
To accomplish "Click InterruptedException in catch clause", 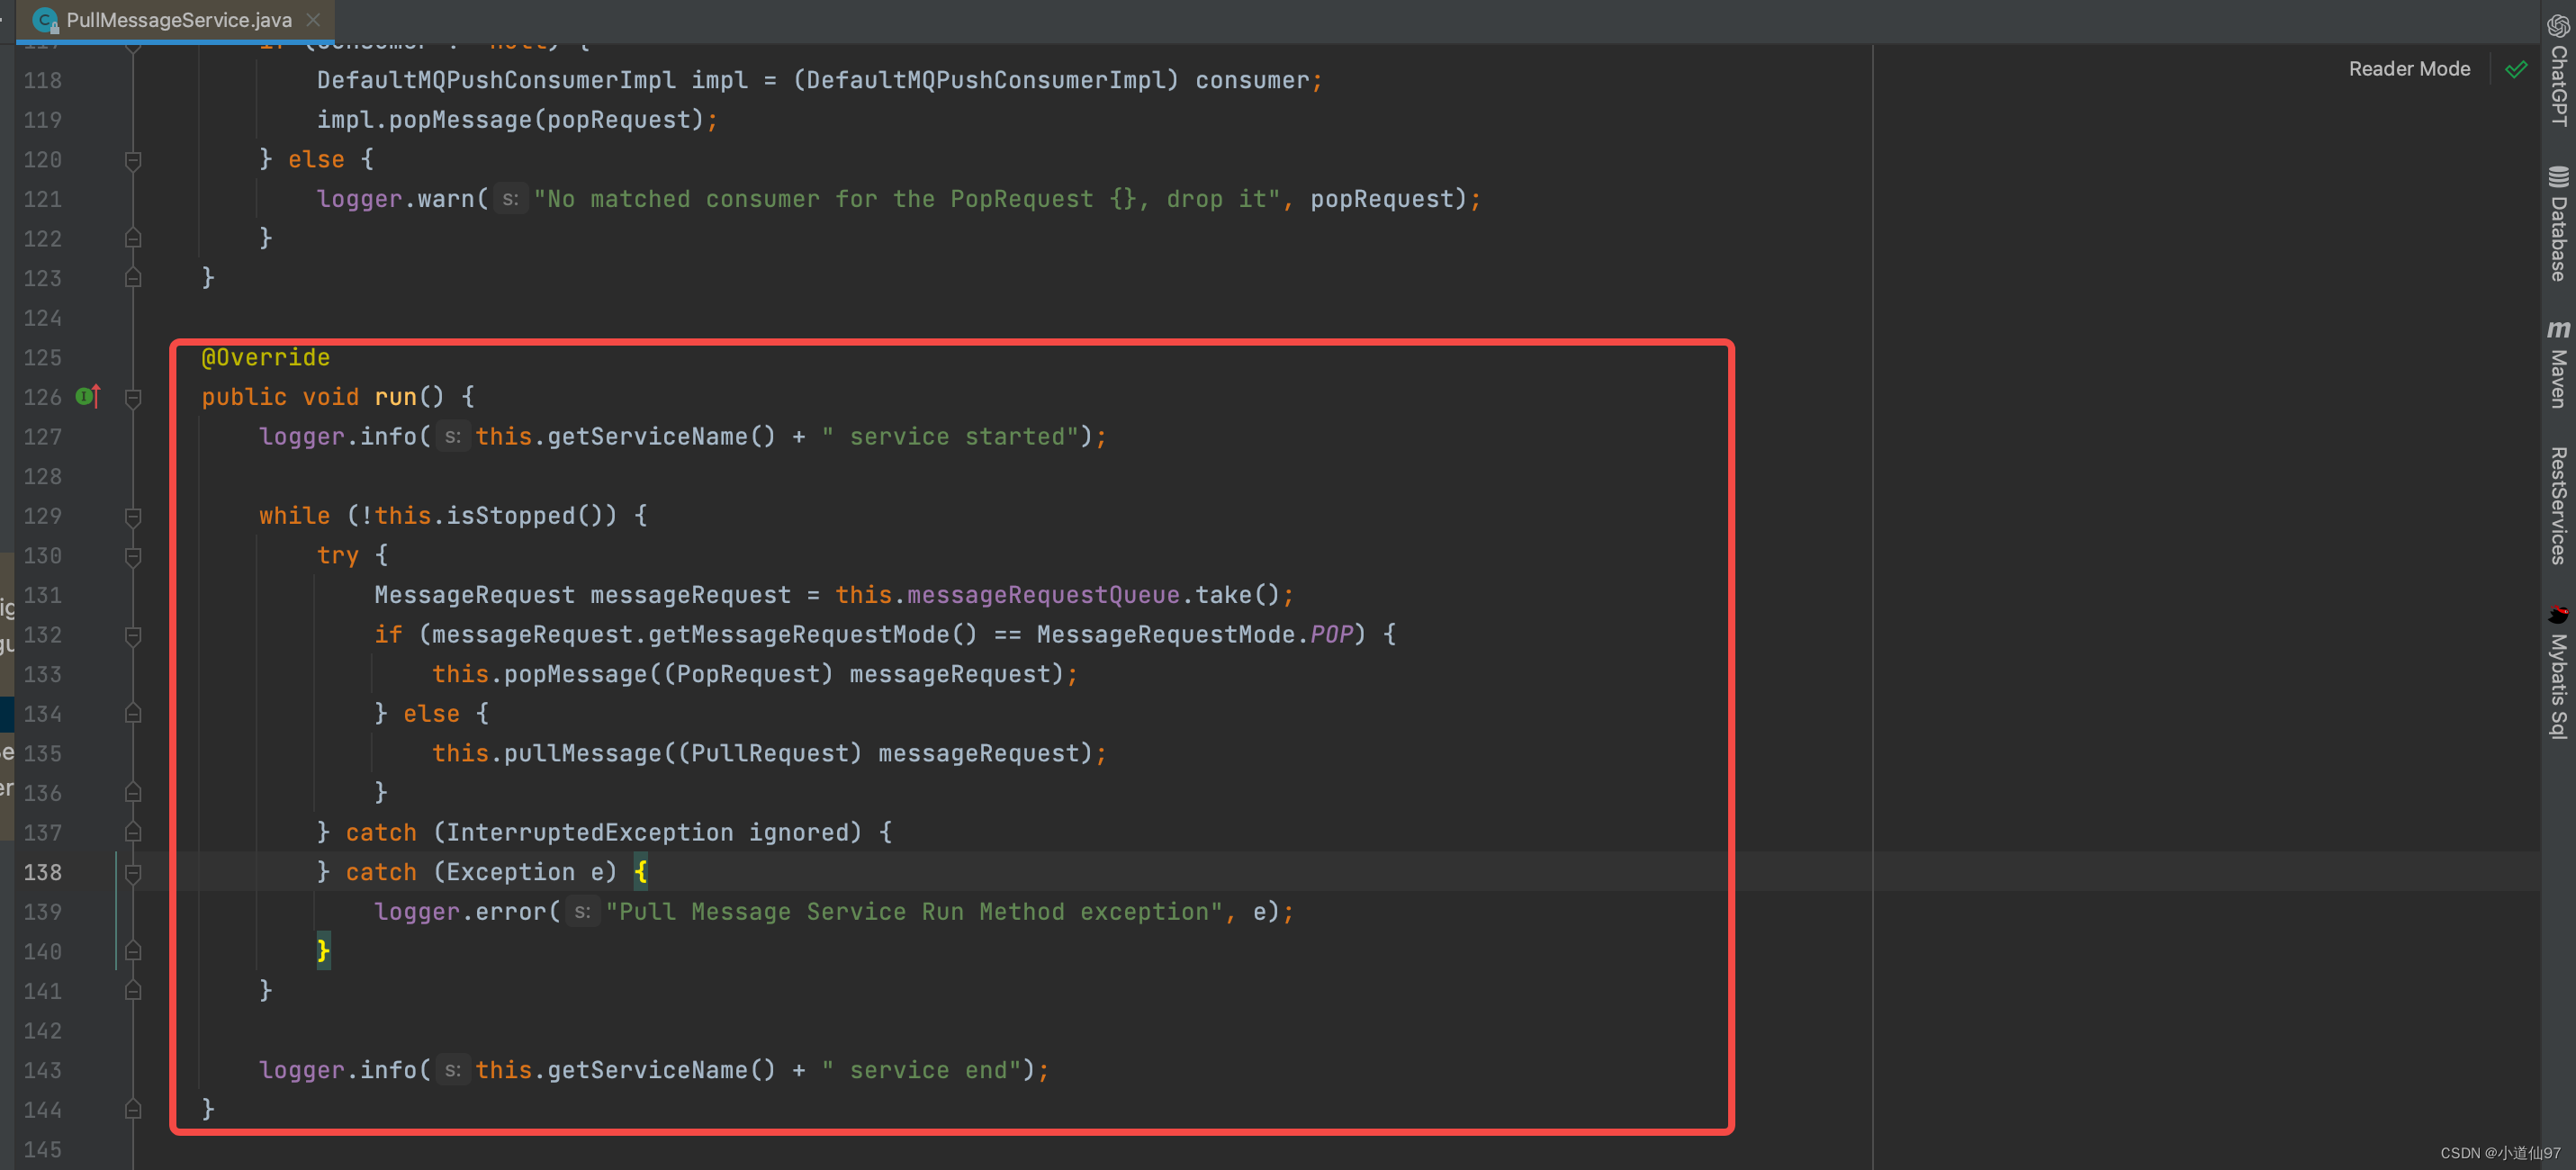I will point(589,833).
